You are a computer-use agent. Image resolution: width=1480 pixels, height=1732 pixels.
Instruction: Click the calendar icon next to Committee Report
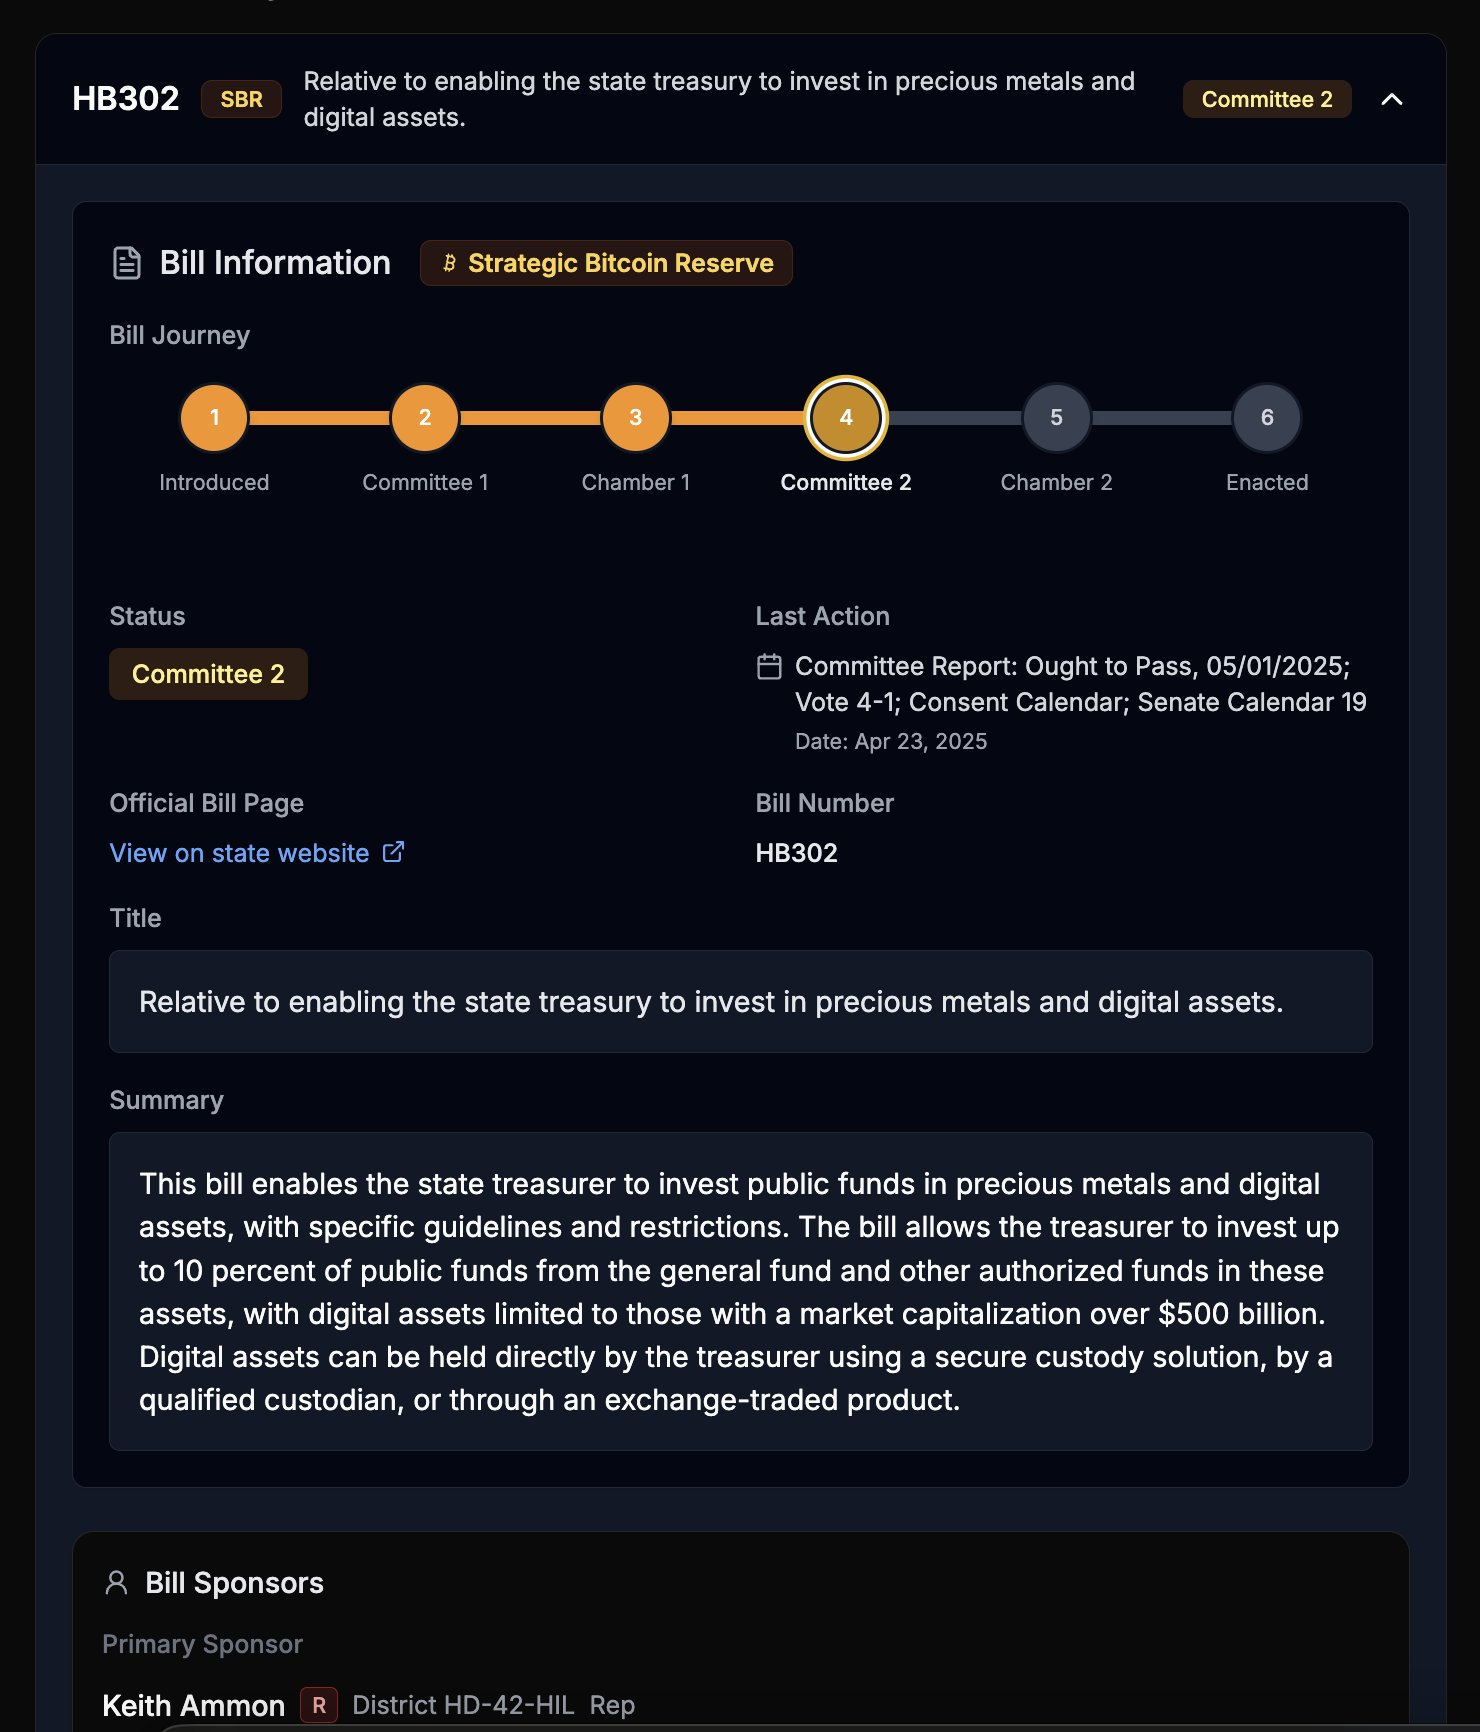[x=768, y=664]
